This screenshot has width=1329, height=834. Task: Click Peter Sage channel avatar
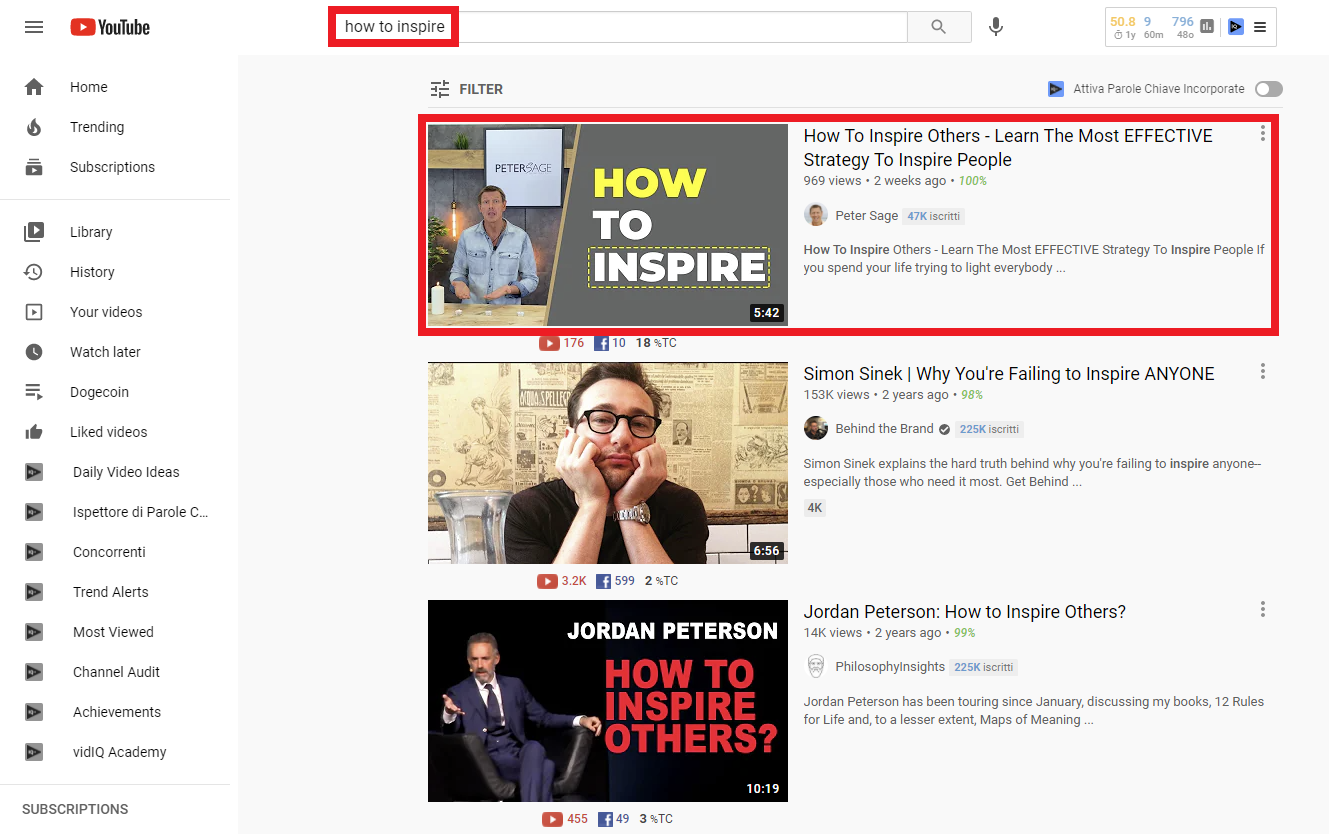(816, 215)
